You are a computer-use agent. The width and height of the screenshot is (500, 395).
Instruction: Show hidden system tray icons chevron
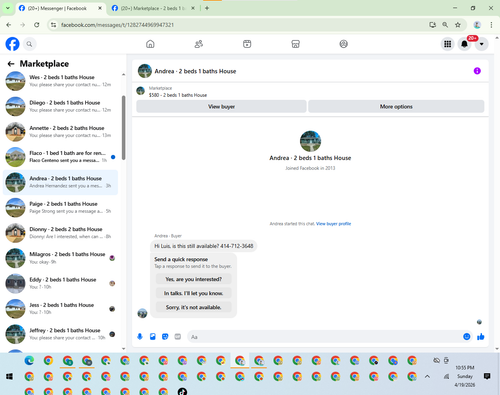point(427,376)
